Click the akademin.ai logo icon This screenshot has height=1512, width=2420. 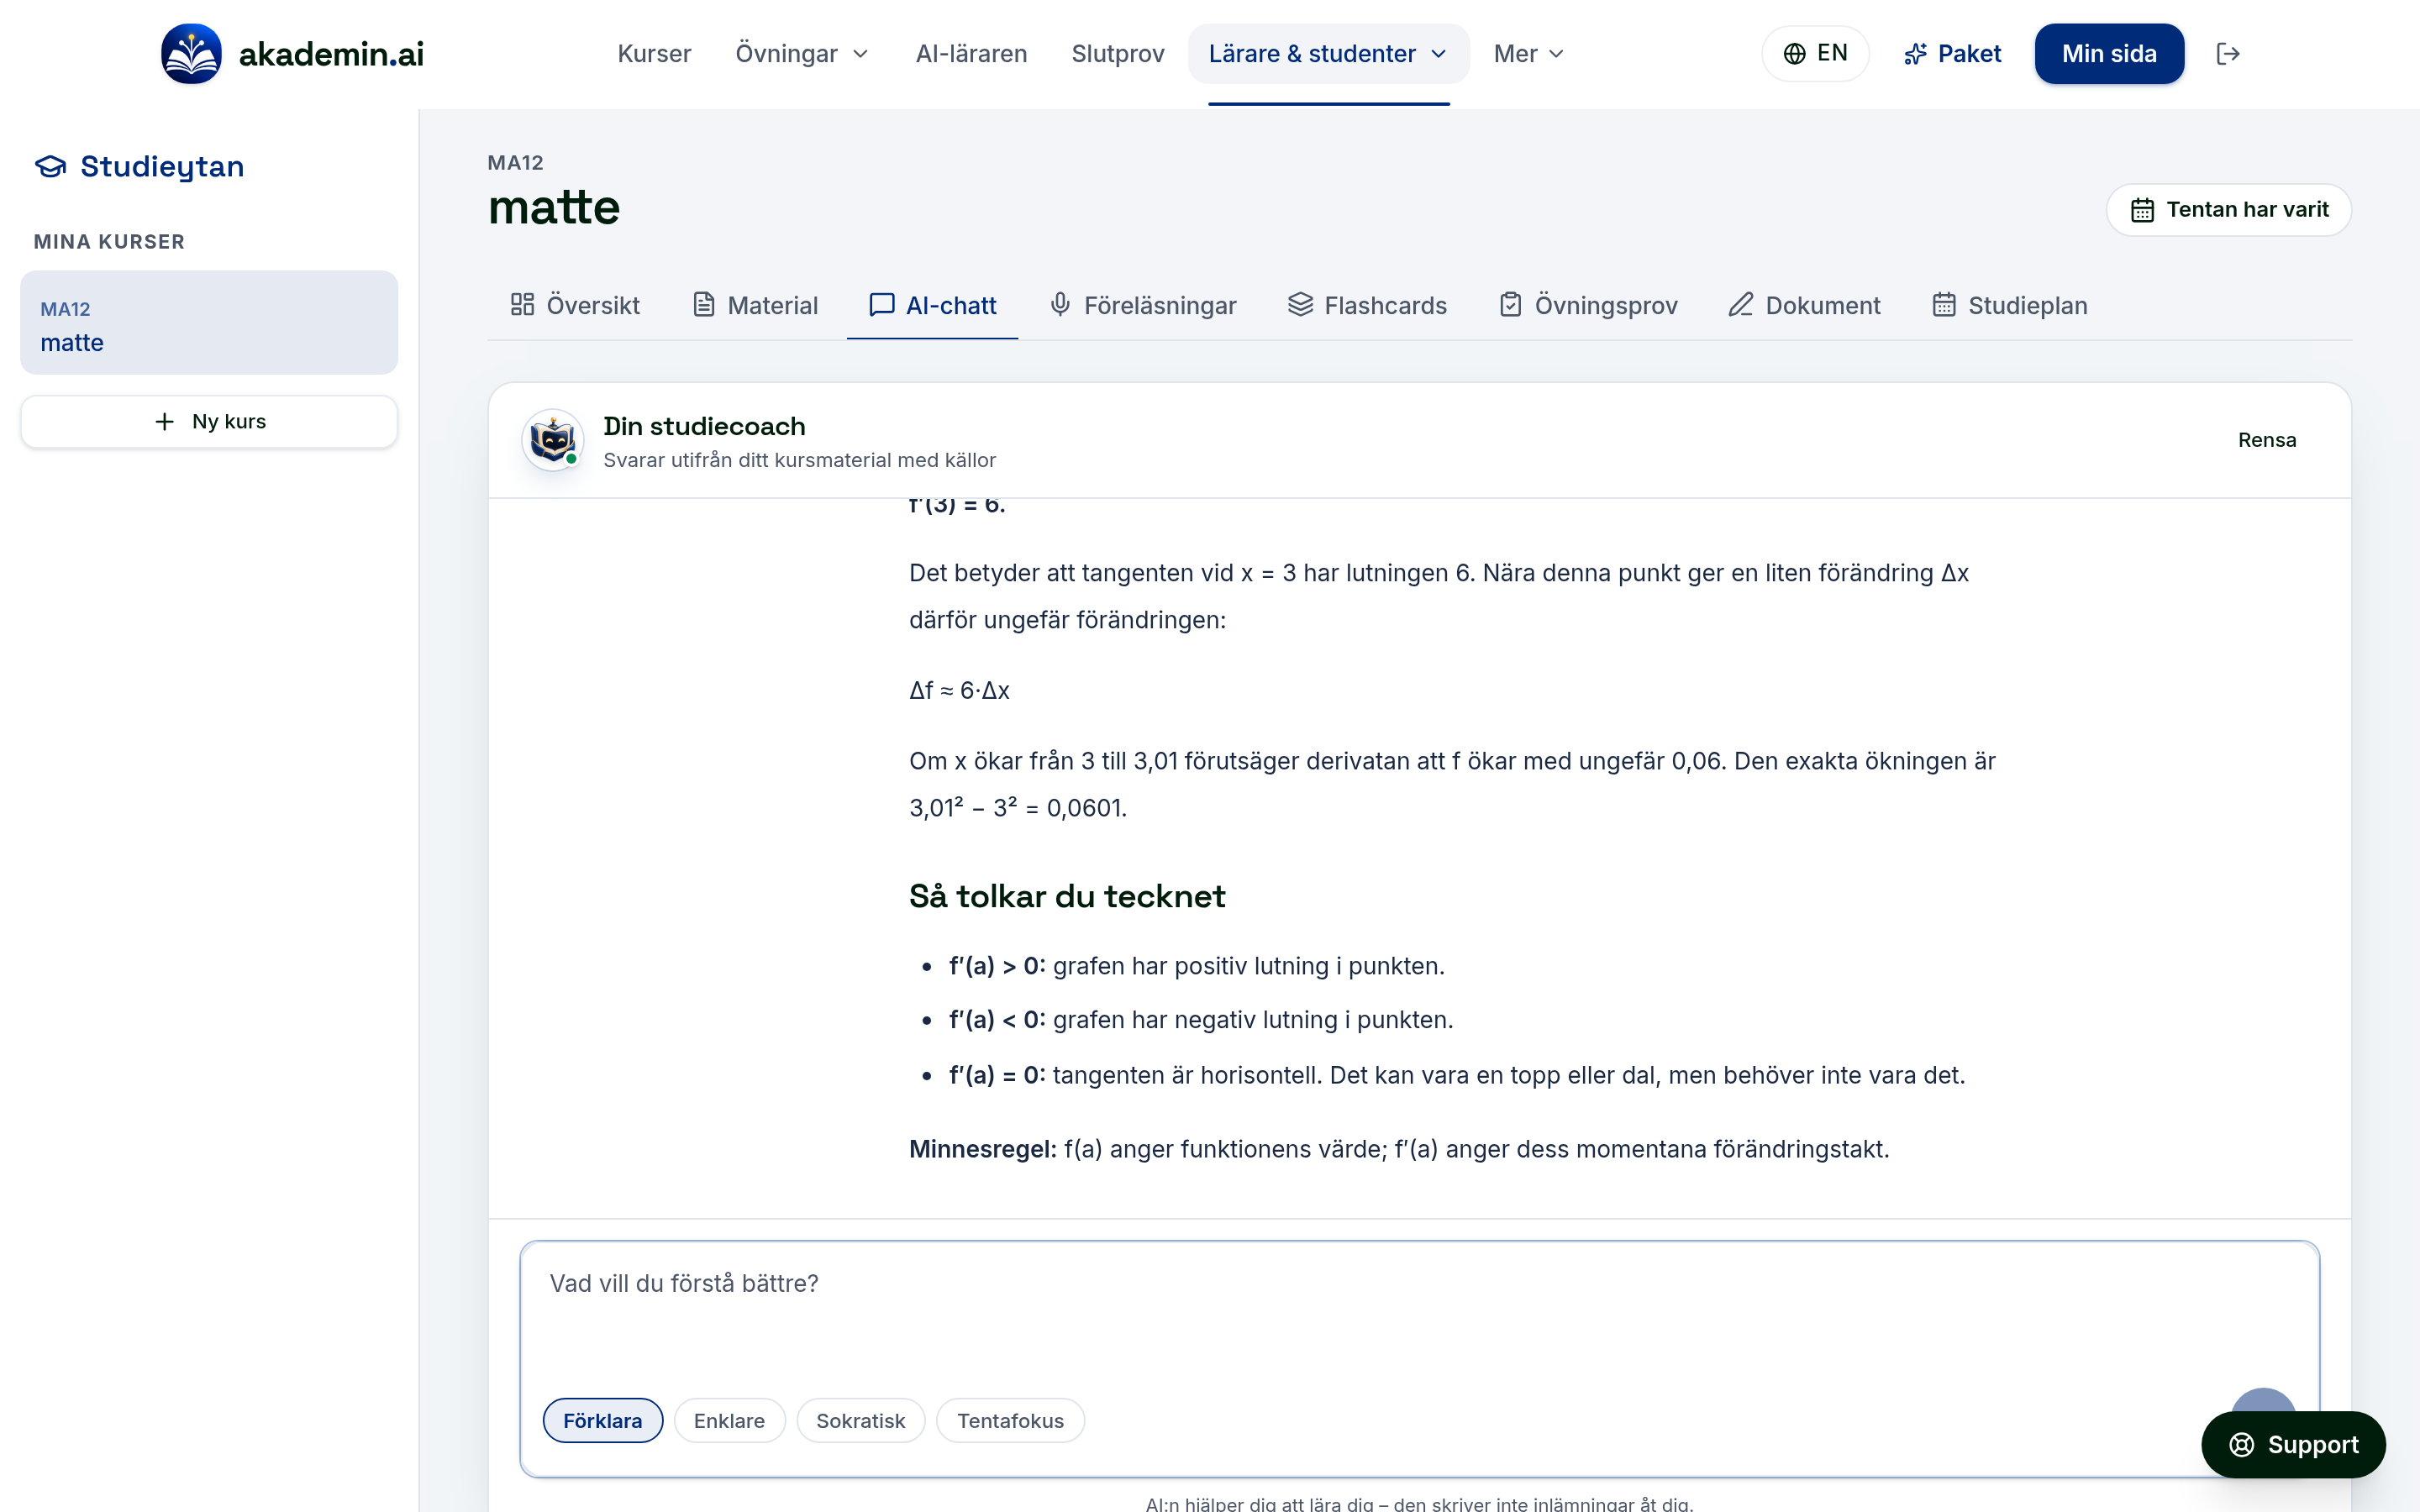191,54
